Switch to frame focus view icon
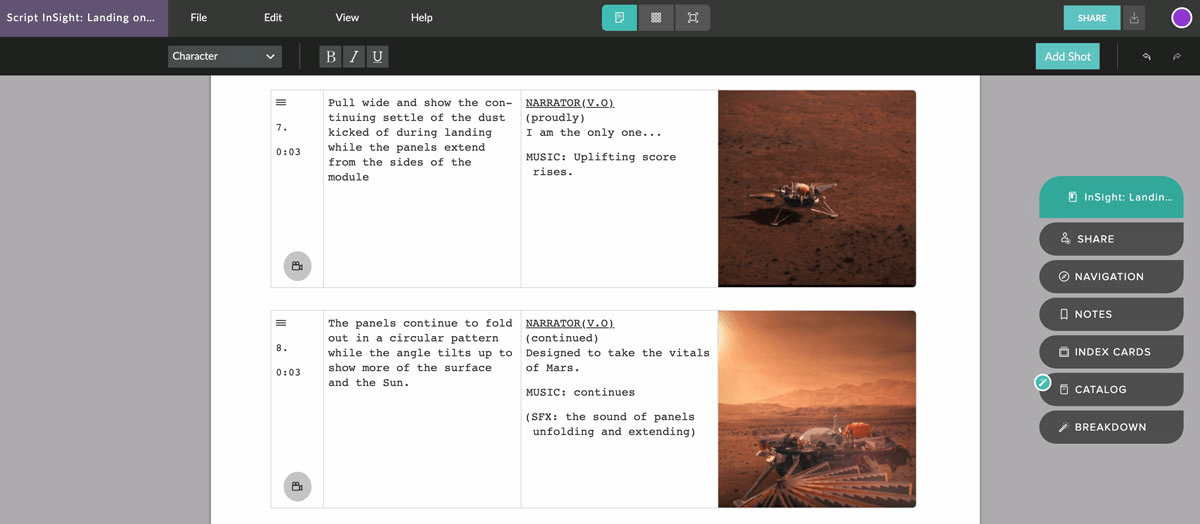This screenshot has width=1200, height=524. point(692,18)
